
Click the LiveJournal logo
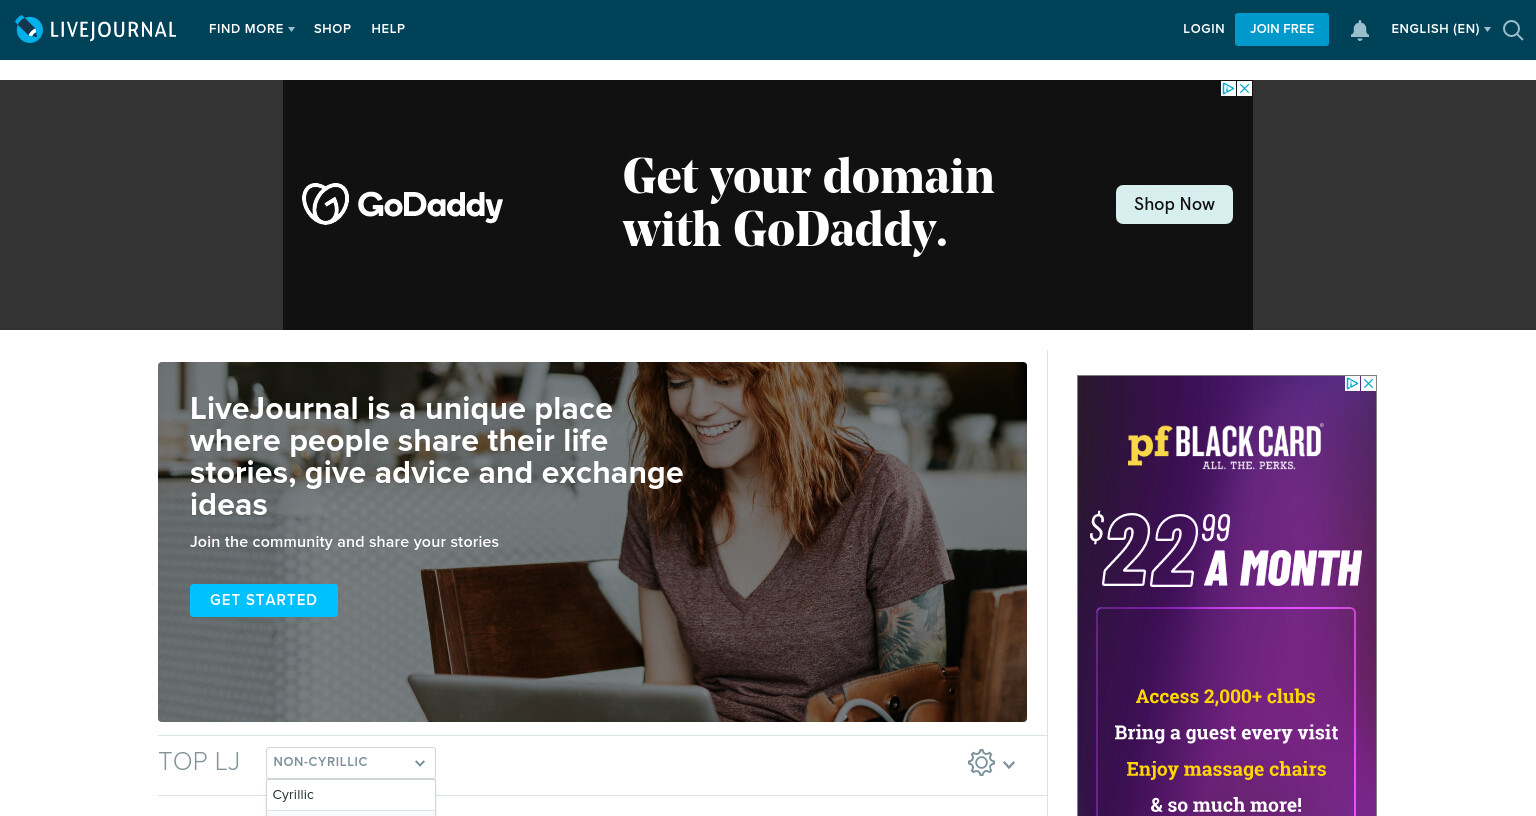[96, 29]
